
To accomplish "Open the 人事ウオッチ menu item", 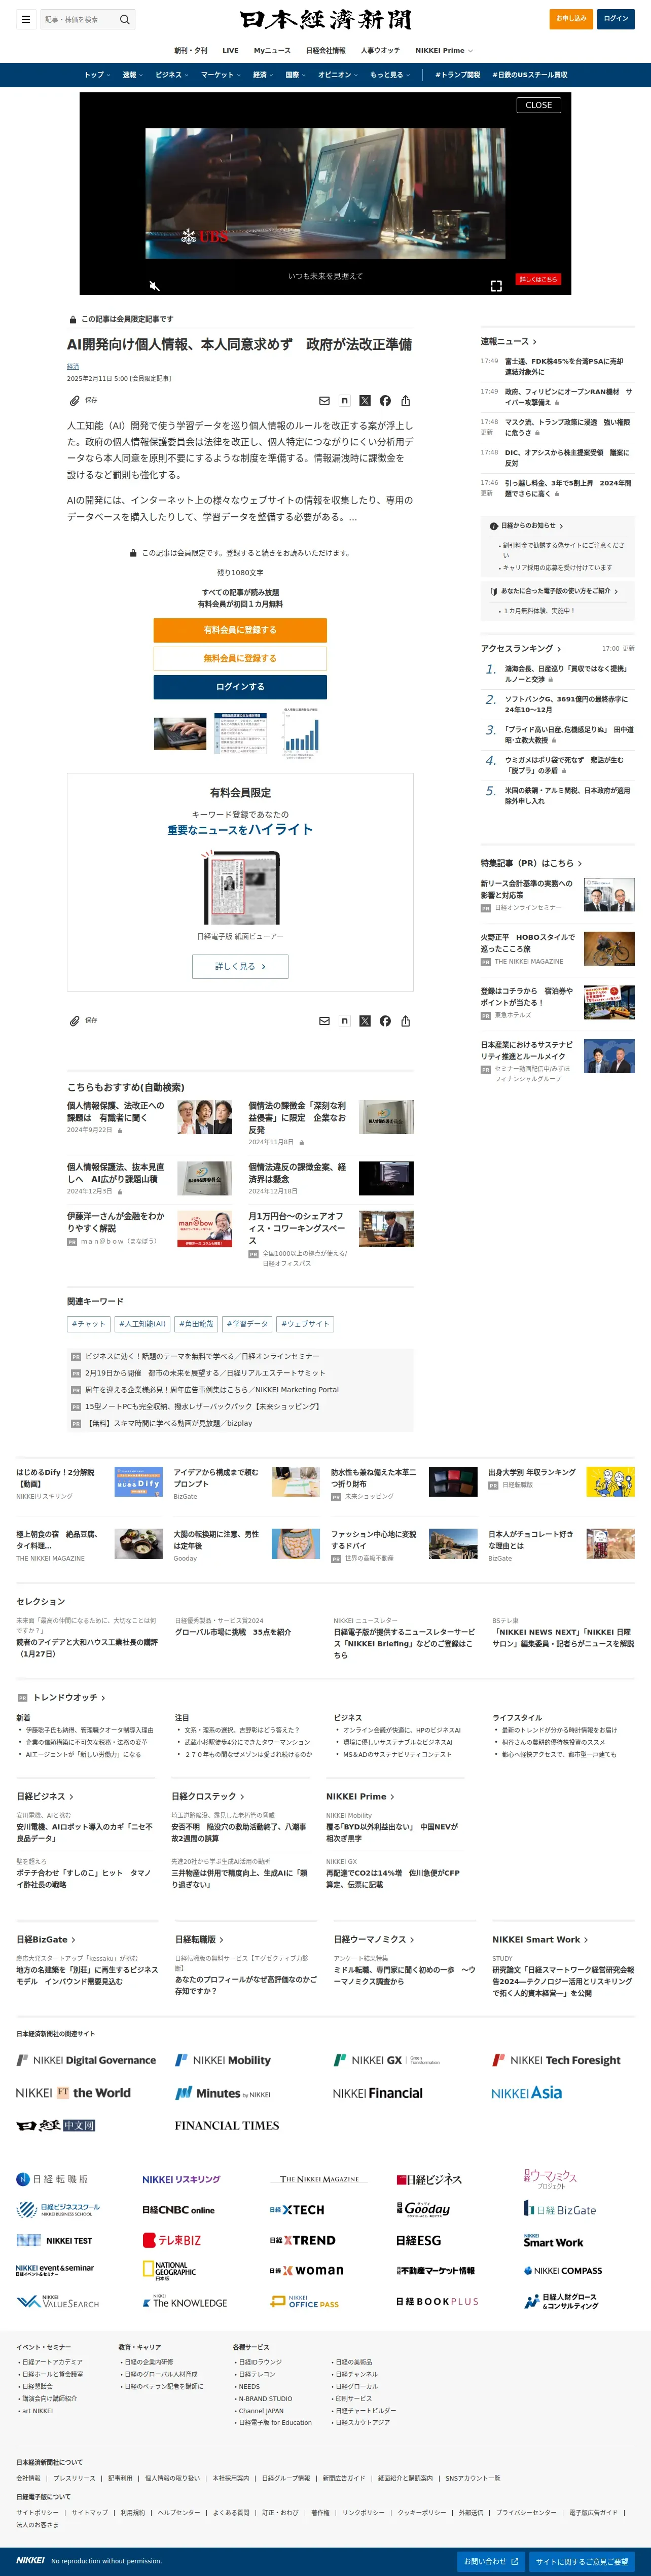I will (x=380, y=50).
